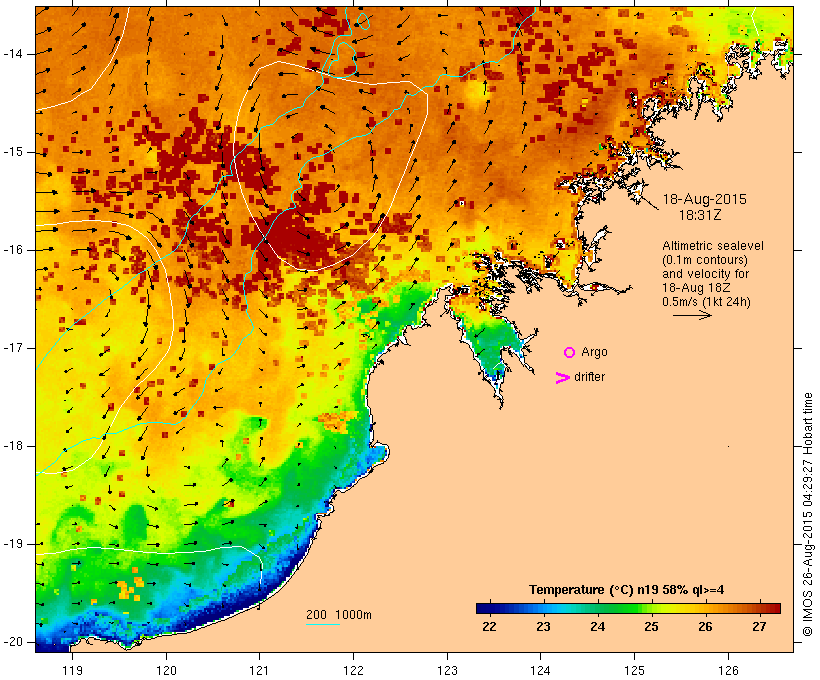Click the colorbar tick label '26'
Screen dimensions: 820x680
click(x=705, y=627)
